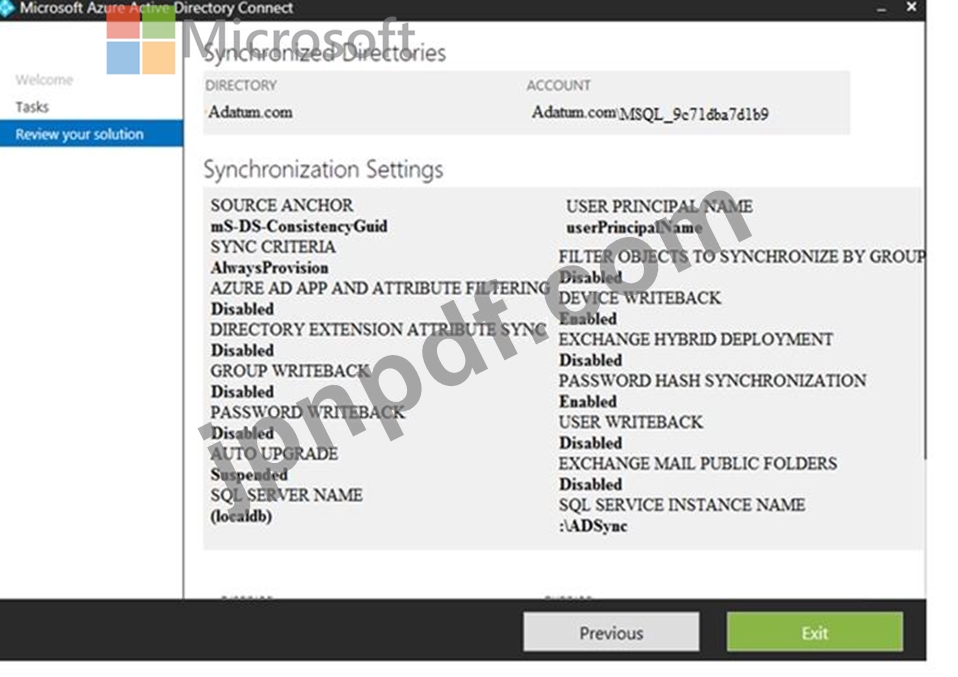Select Disabled under Azure AD app attribute filtering
The width and height of the screenshot is (958, 677).
242,309
